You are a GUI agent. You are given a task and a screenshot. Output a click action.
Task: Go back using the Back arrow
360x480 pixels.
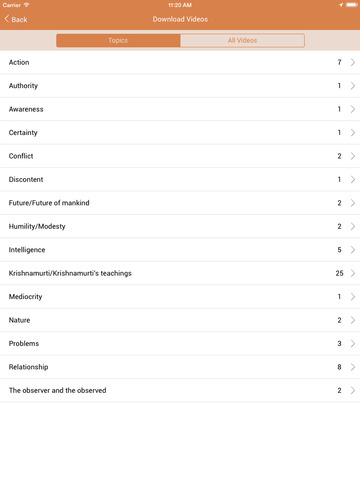tap(16, 19)
